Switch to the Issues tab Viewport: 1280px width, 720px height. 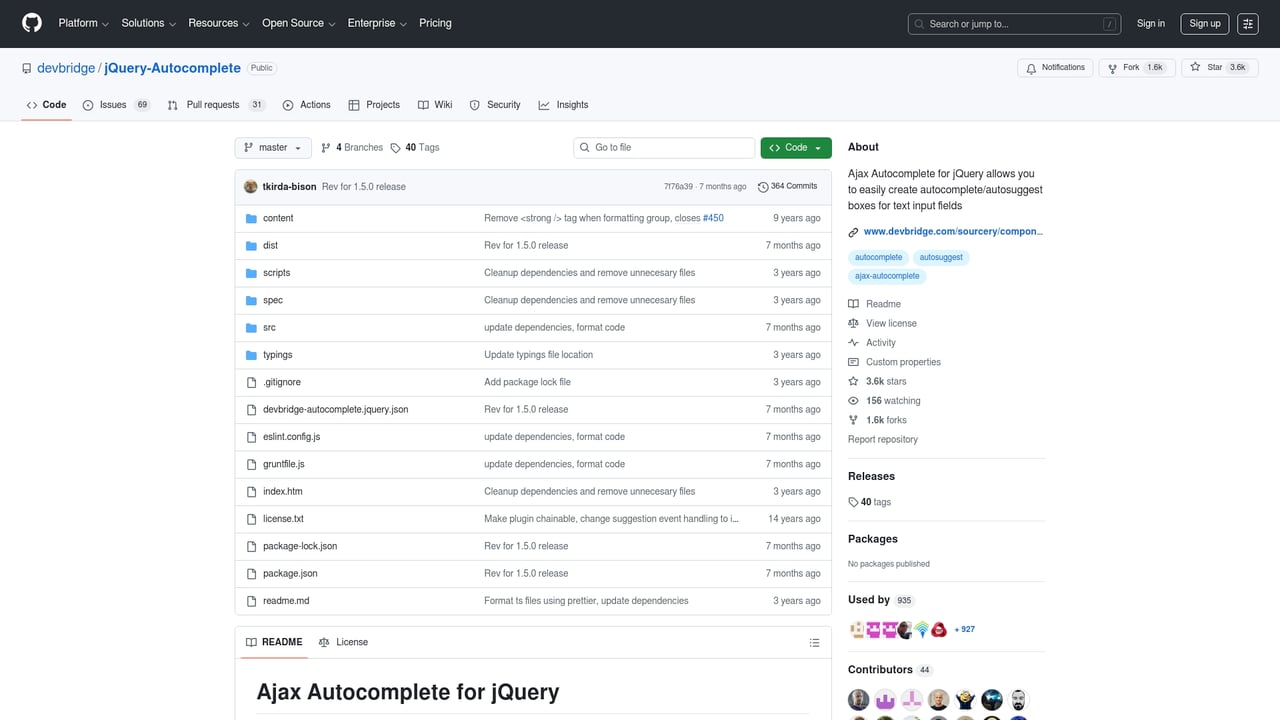[x=113, y=104]
